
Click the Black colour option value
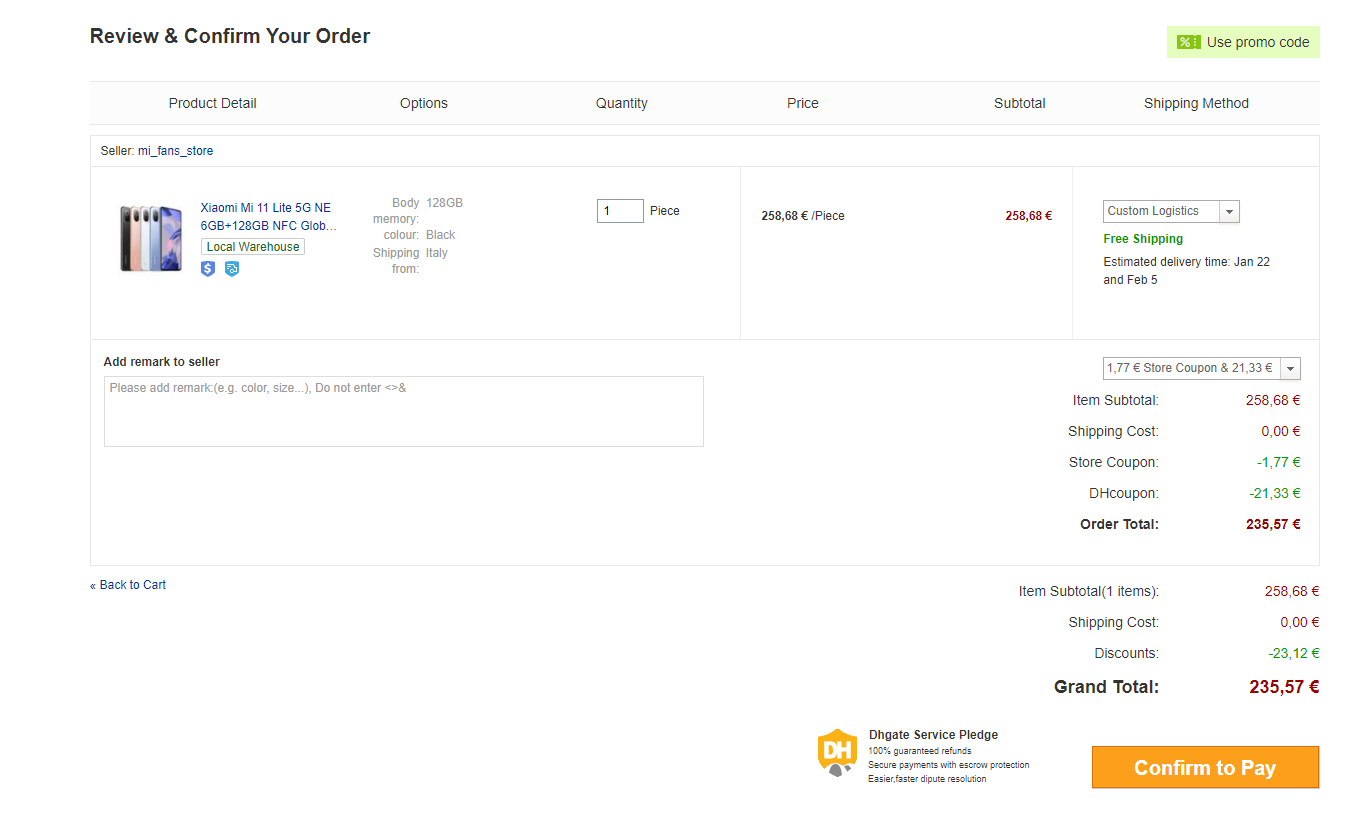tap(440, 235)
